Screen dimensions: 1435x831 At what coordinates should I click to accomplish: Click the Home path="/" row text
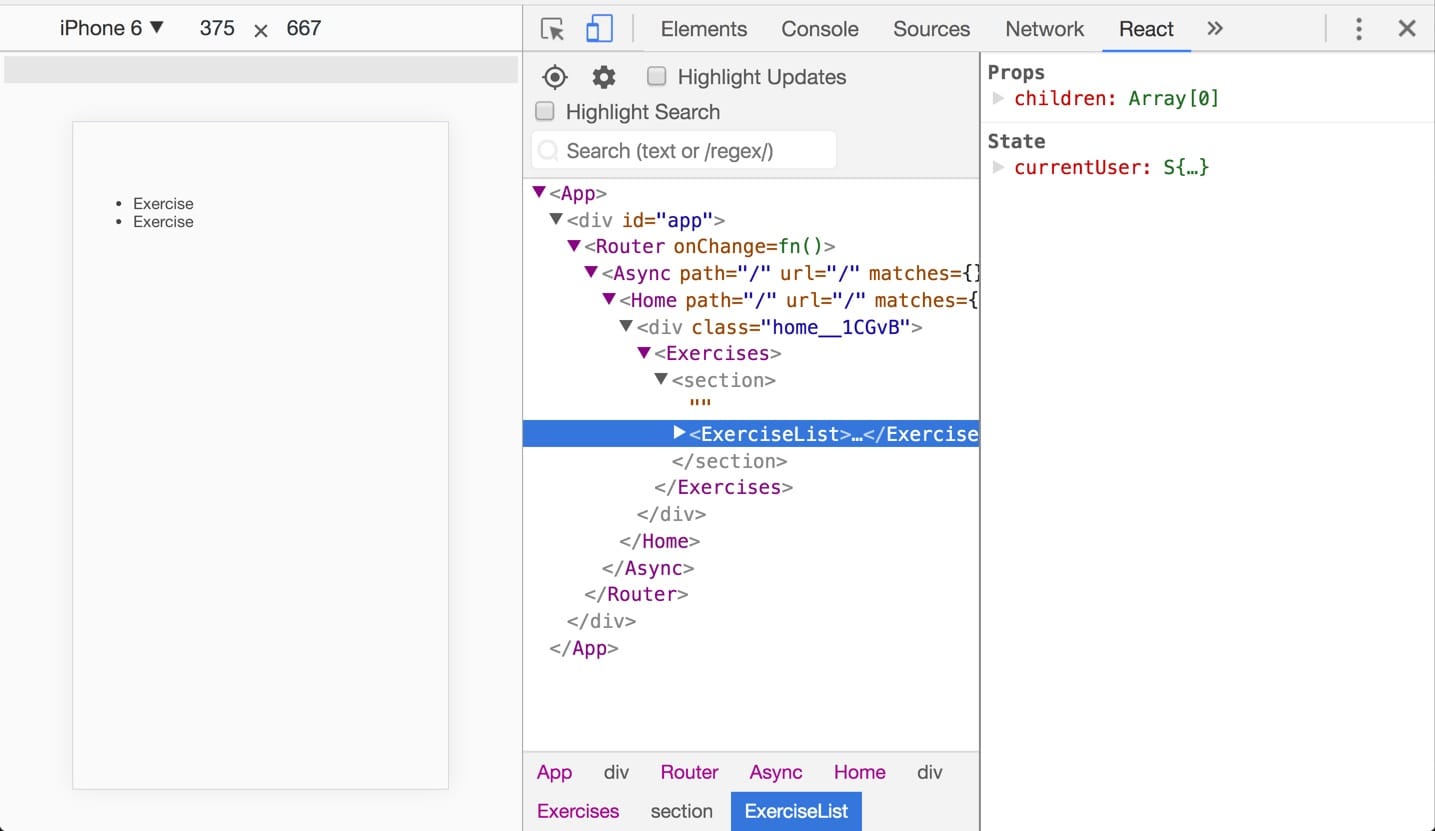(x=798, y=300)
